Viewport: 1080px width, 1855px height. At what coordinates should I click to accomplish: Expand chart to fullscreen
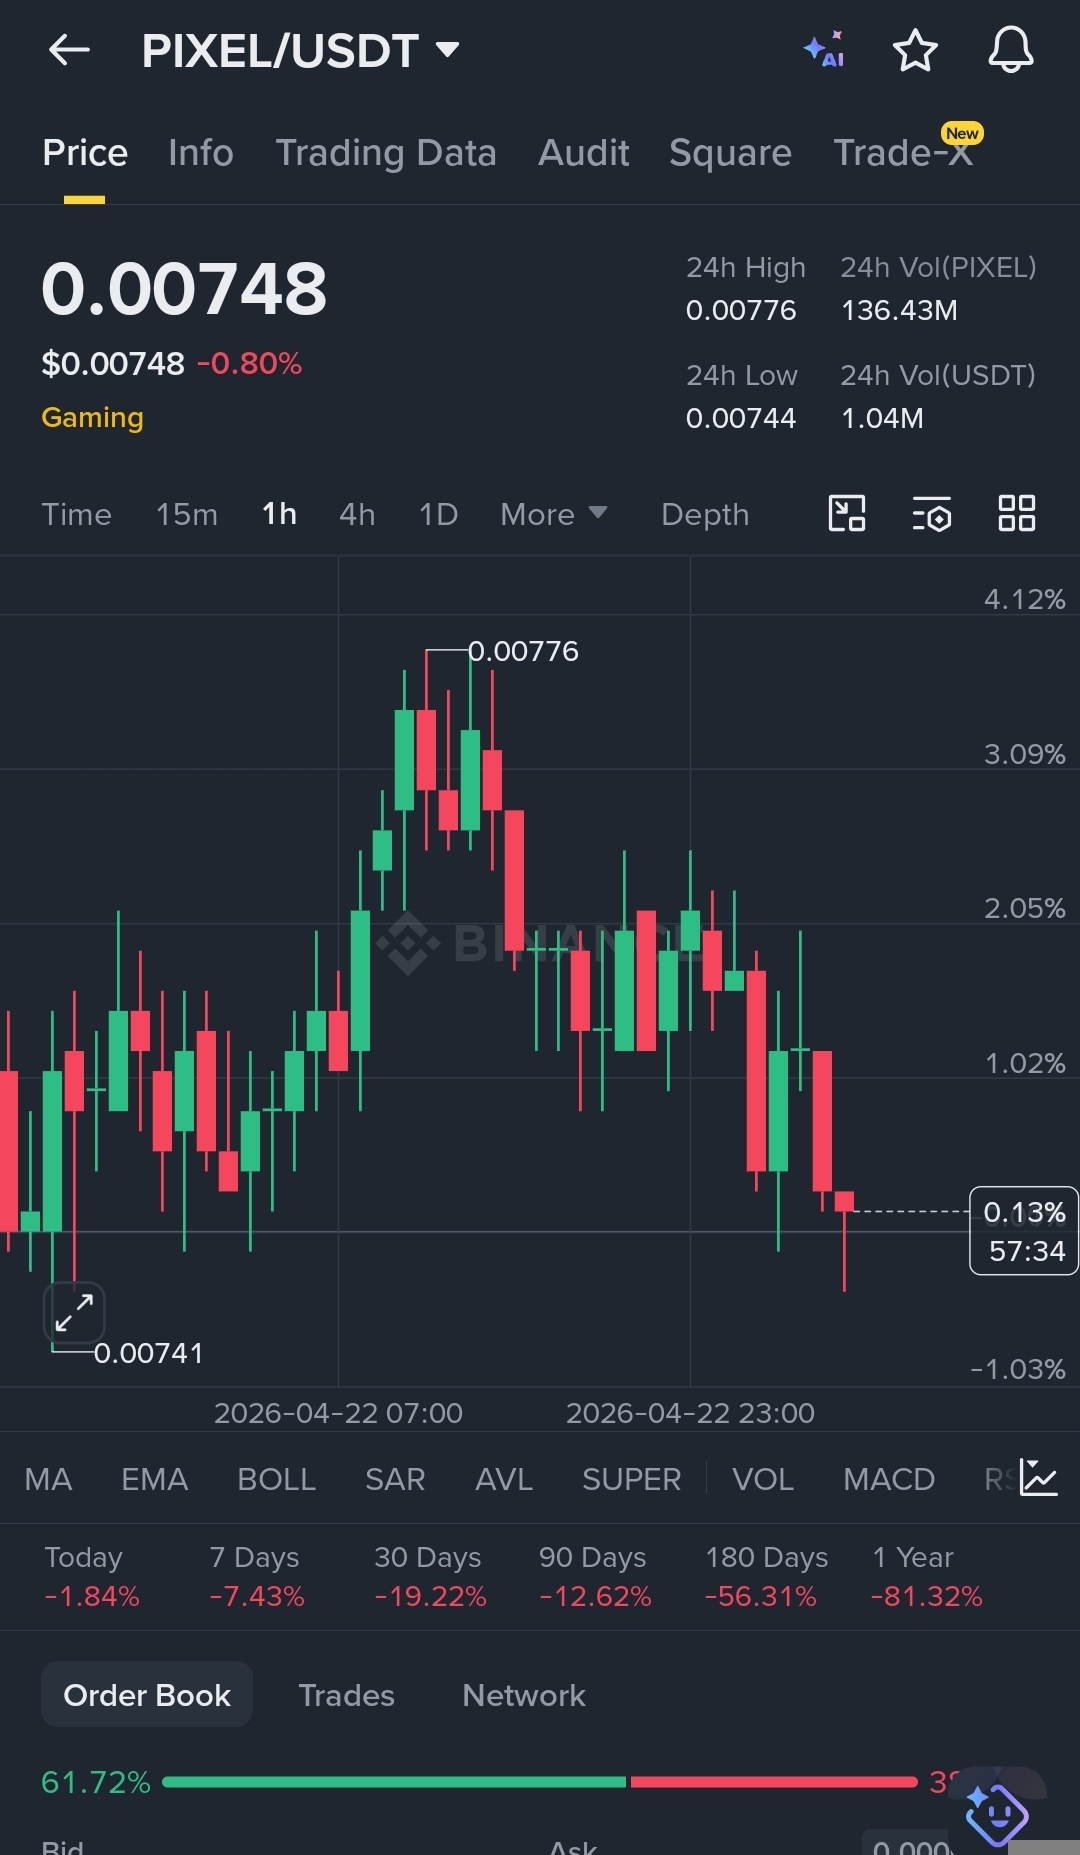(x=74, y=1312)
